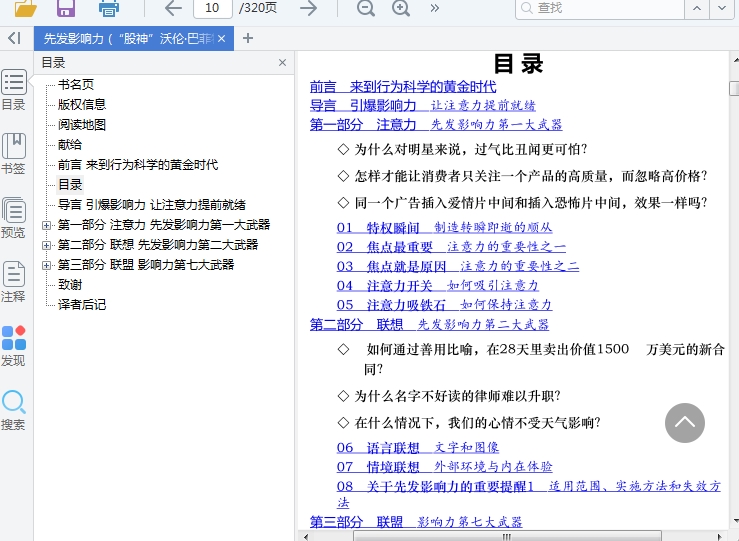Image resolution: width=739 pixels, height=541 pixels.
Task: Open a new tab with plus button
Action: click(248, 38)
